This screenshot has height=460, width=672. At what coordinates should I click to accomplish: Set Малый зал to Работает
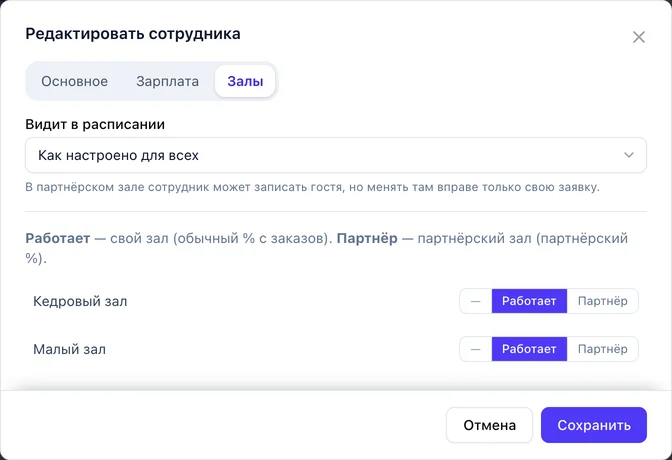pyautogui.click(x=529, y=349)
